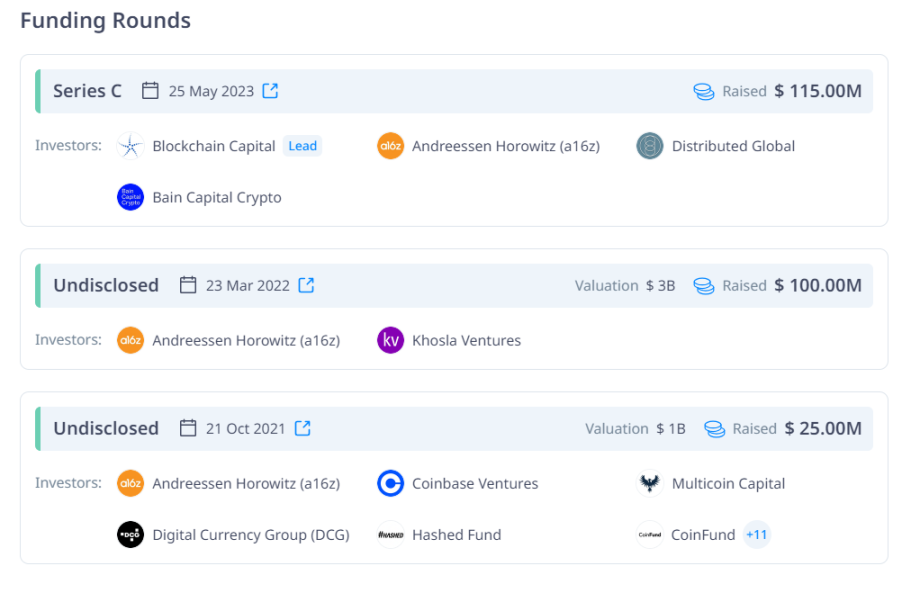Click the Khosla Ventures kv logo
This screenshot has width=911, height=593.
390,340
